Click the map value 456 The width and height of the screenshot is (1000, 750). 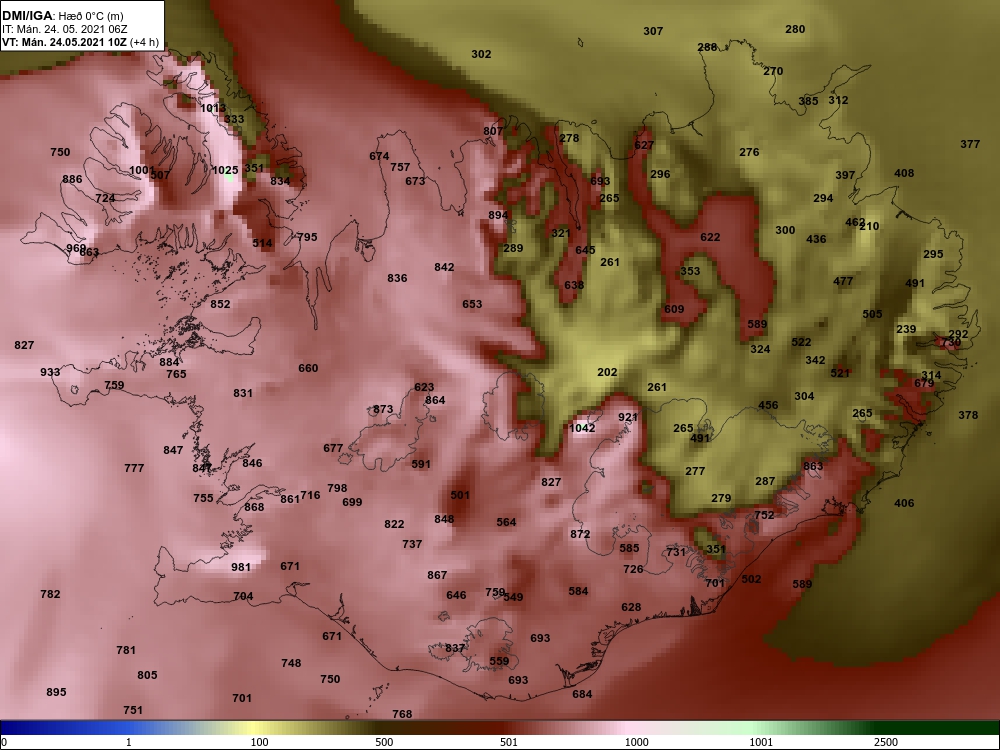(768, 406)
